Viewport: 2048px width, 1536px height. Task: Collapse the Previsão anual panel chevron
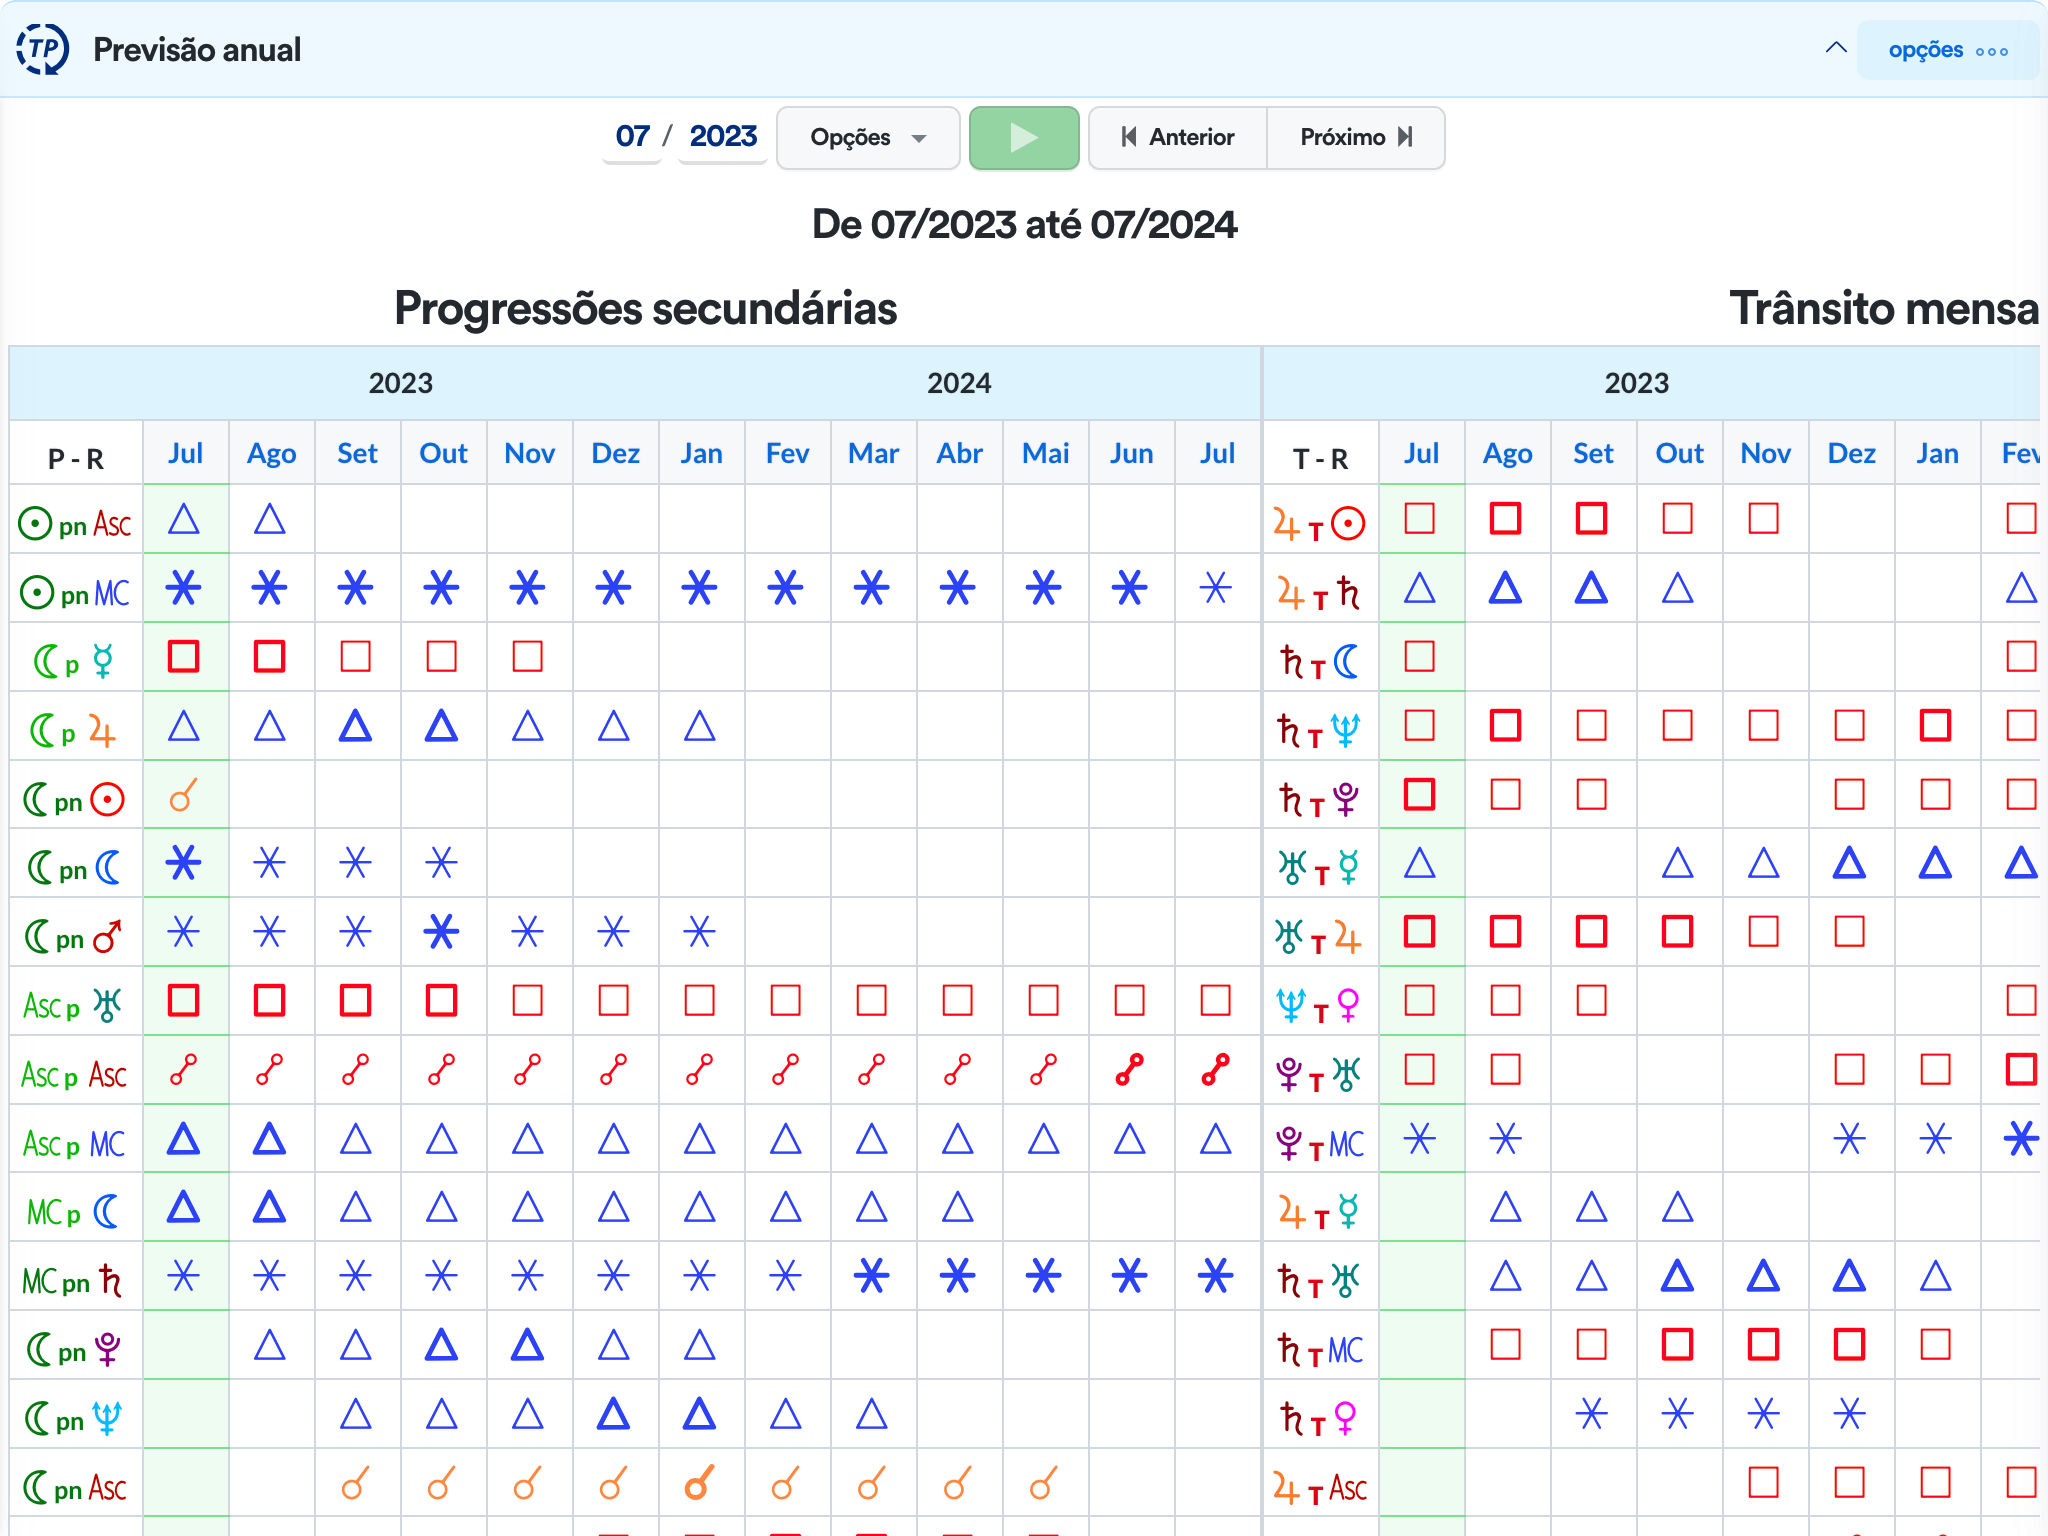[x=1835, y=48]
